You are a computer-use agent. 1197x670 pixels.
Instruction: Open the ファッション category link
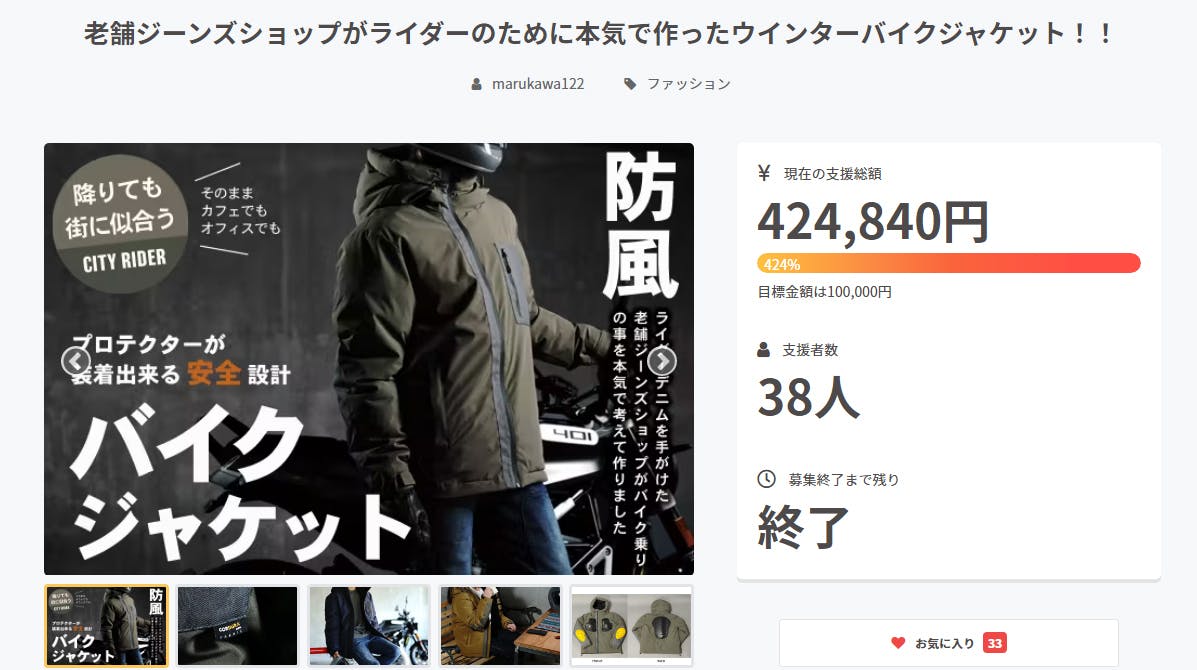689,84
